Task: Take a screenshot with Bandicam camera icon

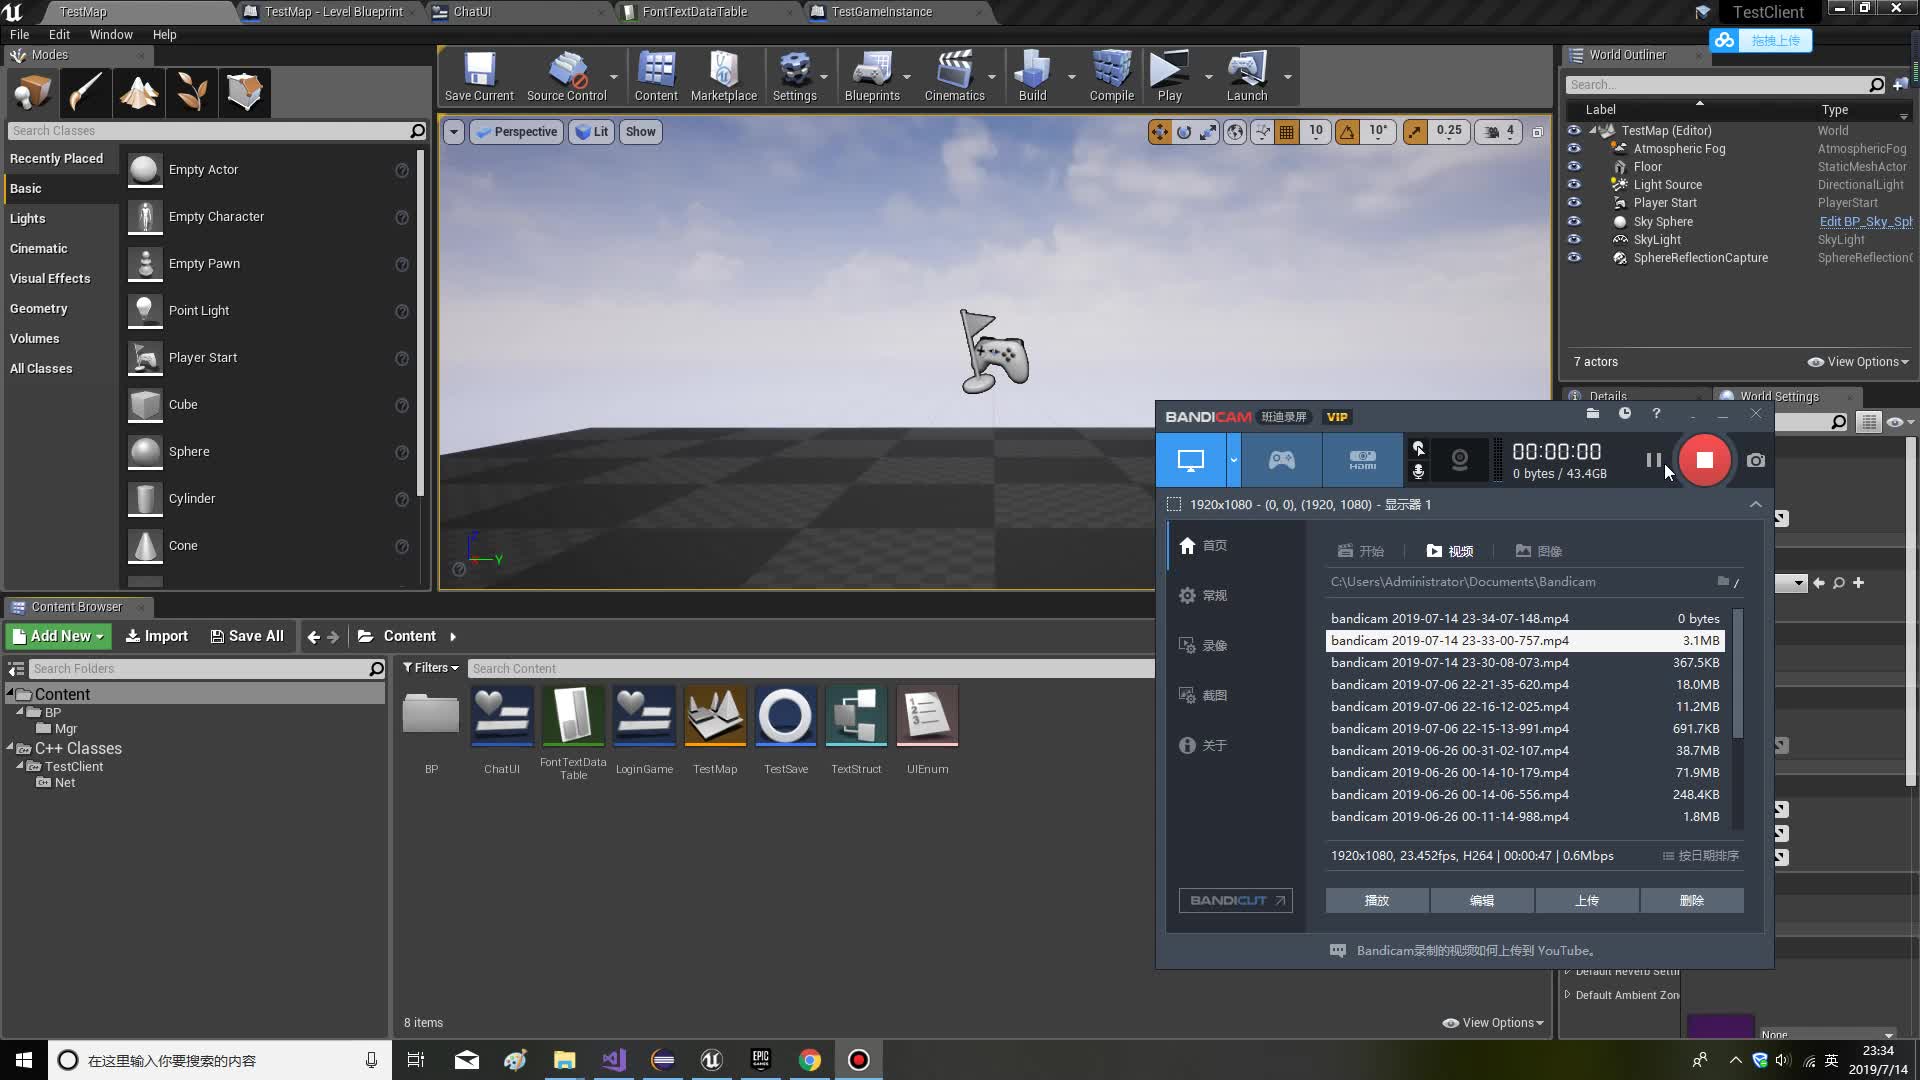Action: [1755, 461]
